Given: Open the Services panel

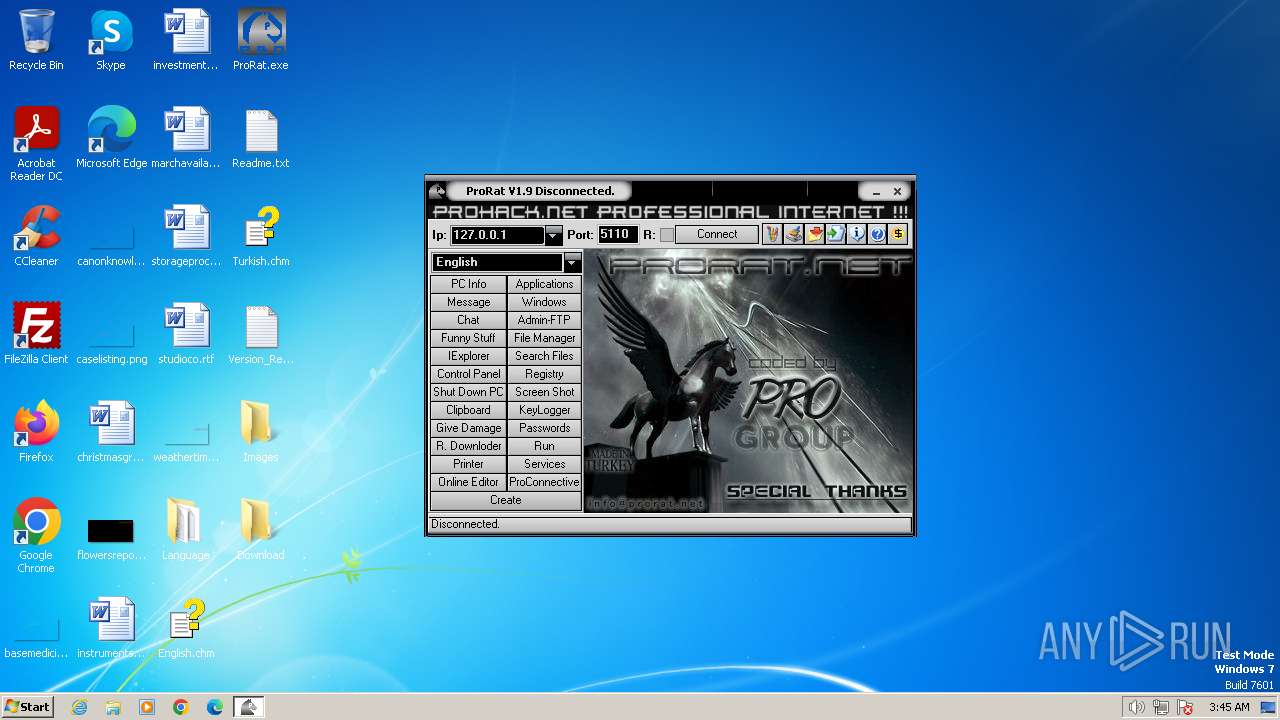Looking at the screenshot, I should [x=544, y=464].
